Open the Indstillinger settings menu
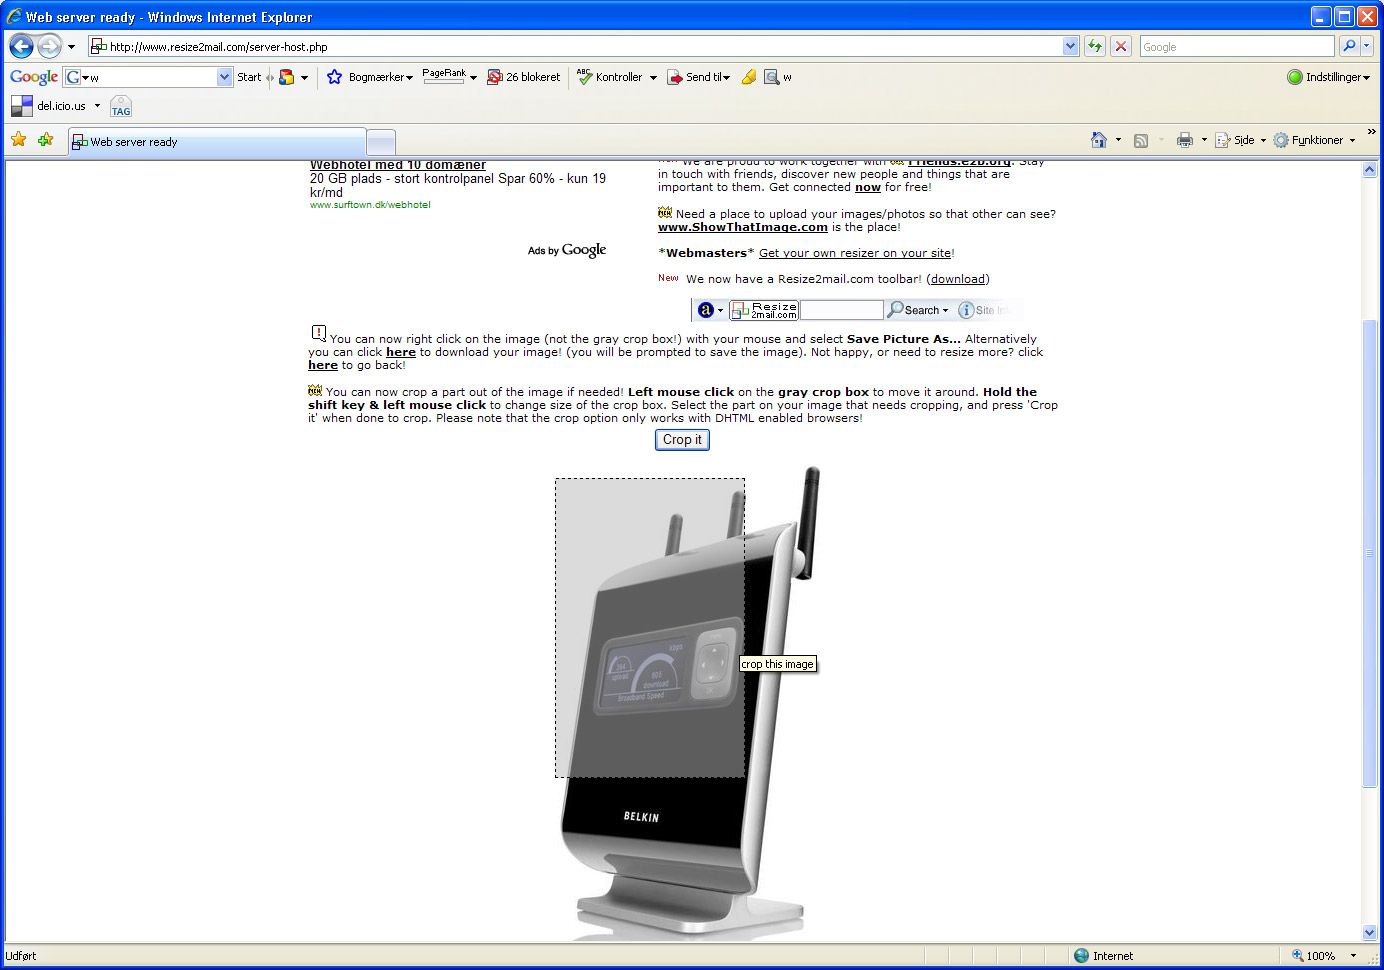 pyautogui.click(x=1328, y=77)
